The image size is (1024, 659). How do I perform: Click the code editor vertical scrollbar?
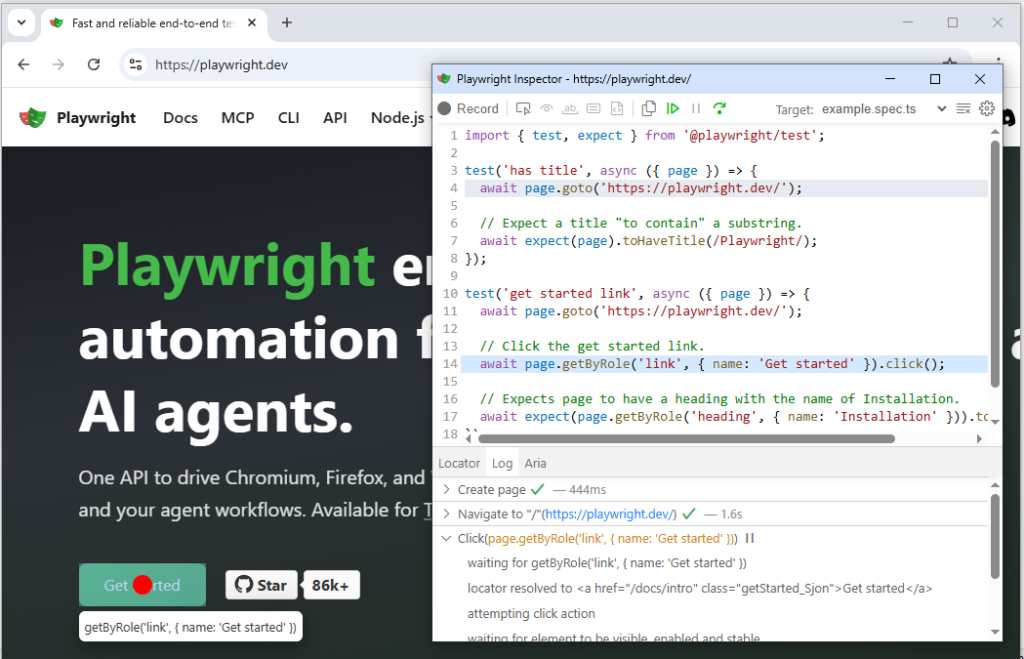tap(995, 264)
